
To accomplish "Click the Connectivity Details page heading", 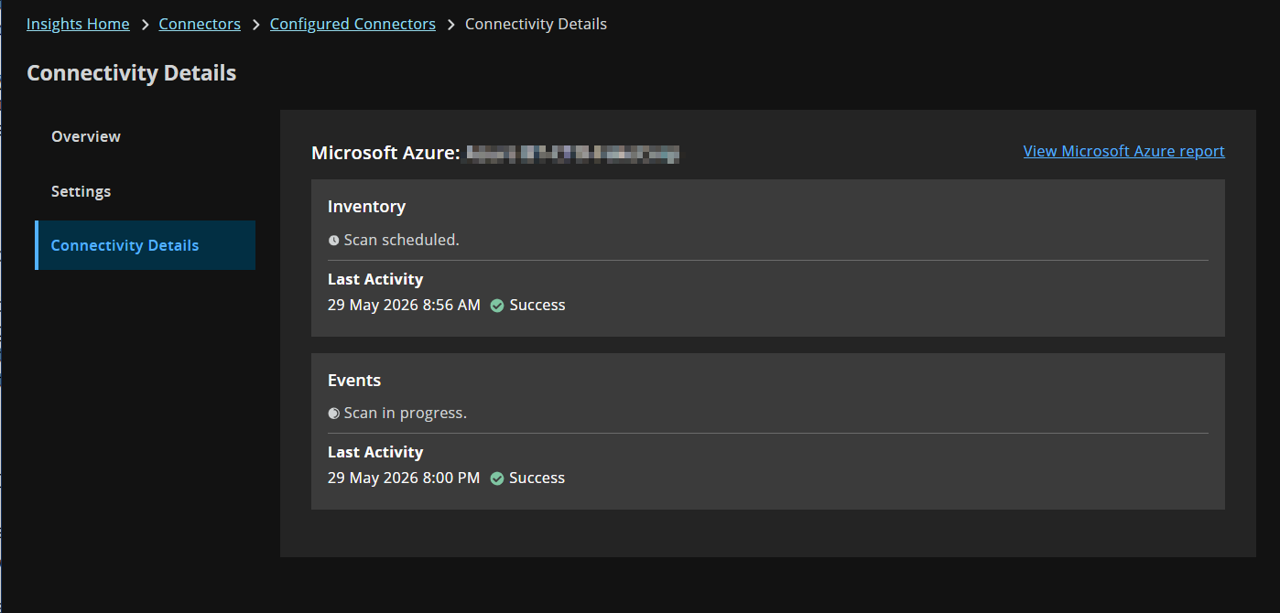I will pyautogui.click(x=132, y=73).
